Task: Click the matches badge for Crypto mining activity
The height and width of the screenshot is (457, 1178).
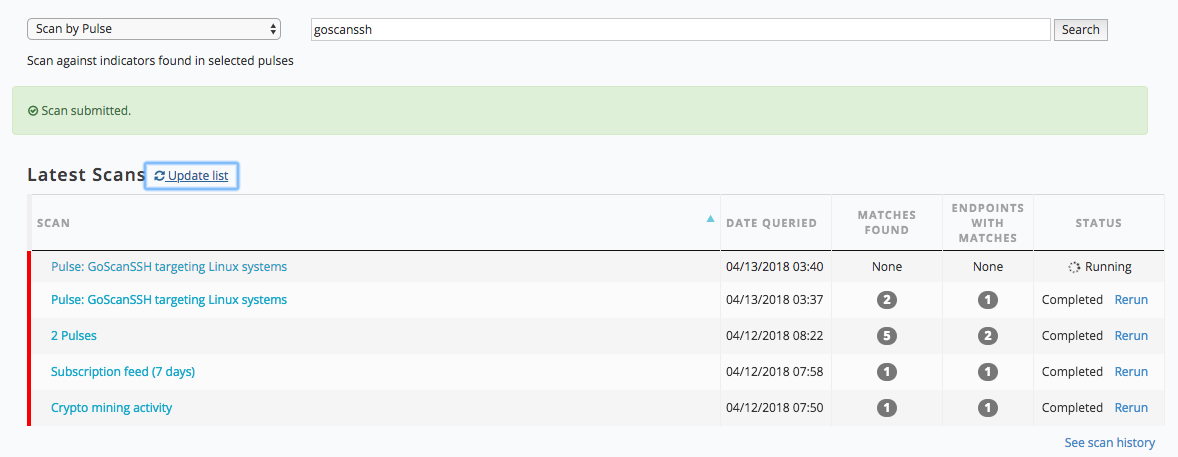Action: pyautogui.click(x=885, y=408)
